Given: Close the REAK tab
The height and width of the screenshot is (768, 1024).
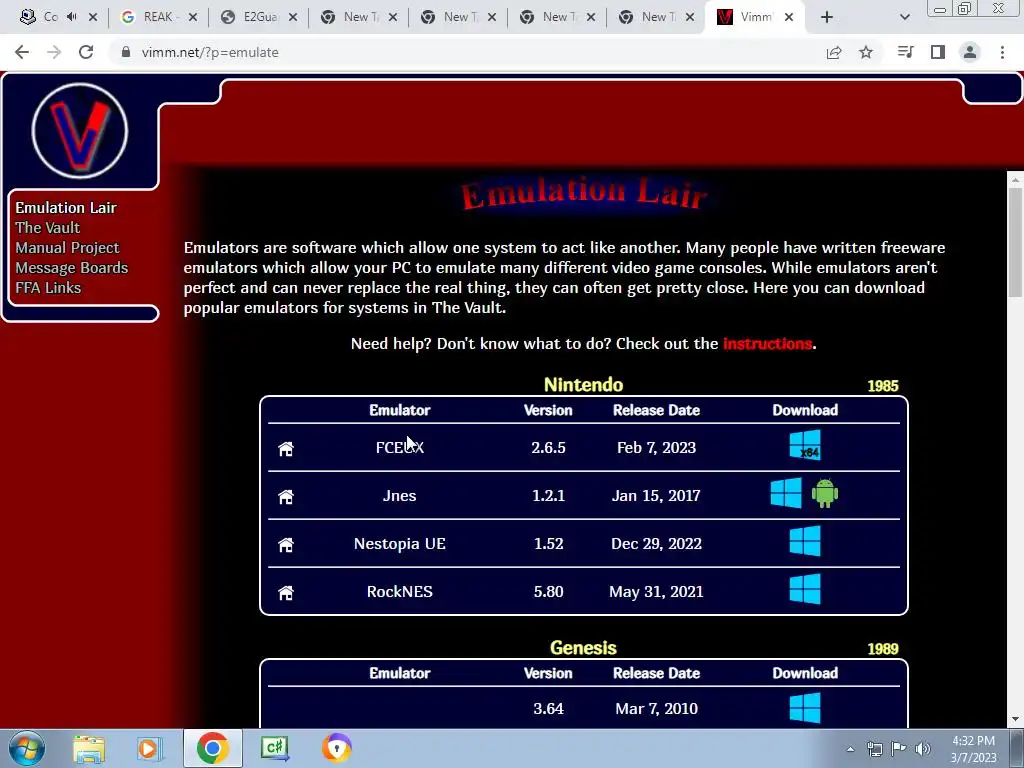Looking at the screenshot, I should click(193, 17).
